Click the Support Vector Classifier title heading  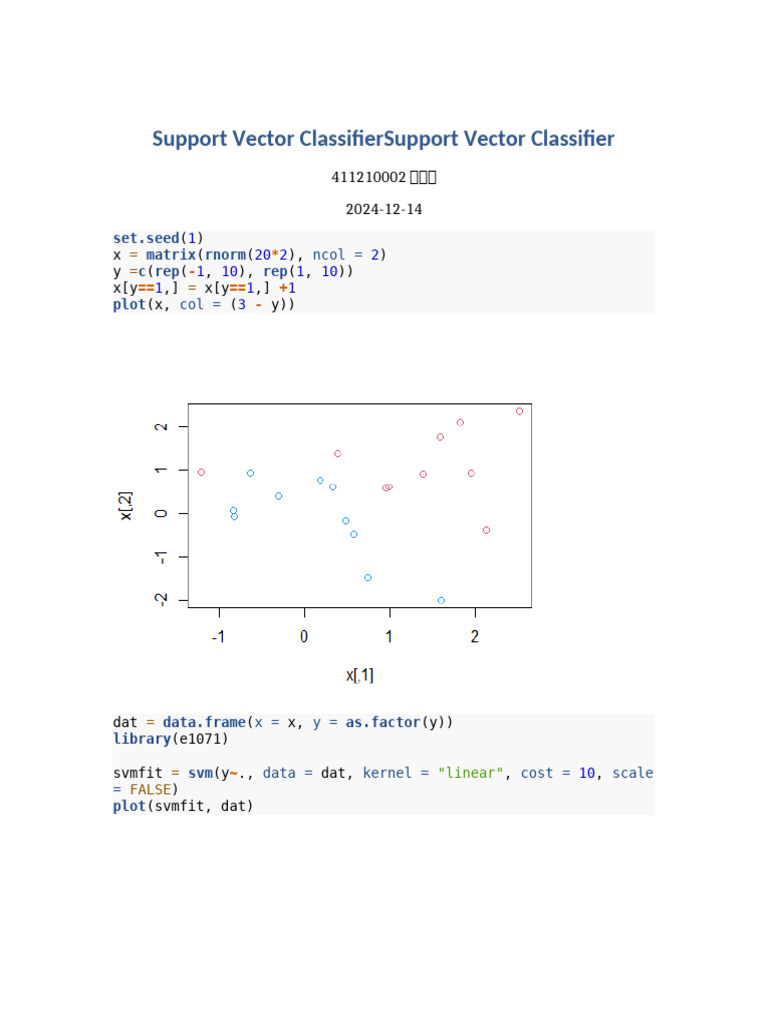[x=383, y=138]
